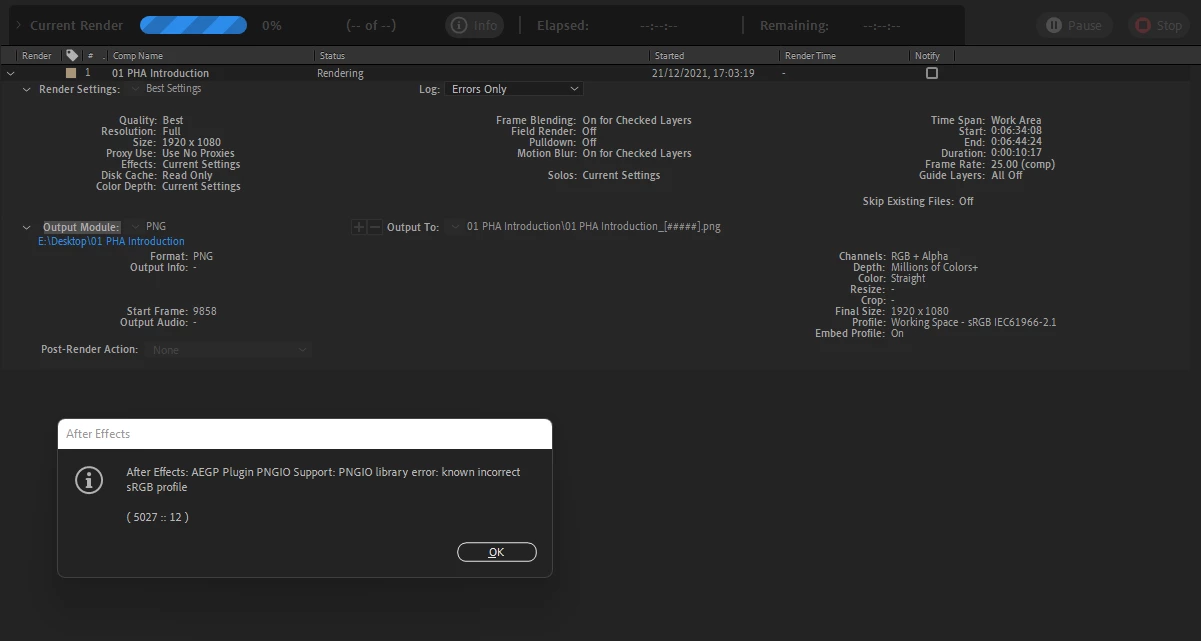
Task: Click the After Effects dialog title bar
Action: click(x=305, y=434)
